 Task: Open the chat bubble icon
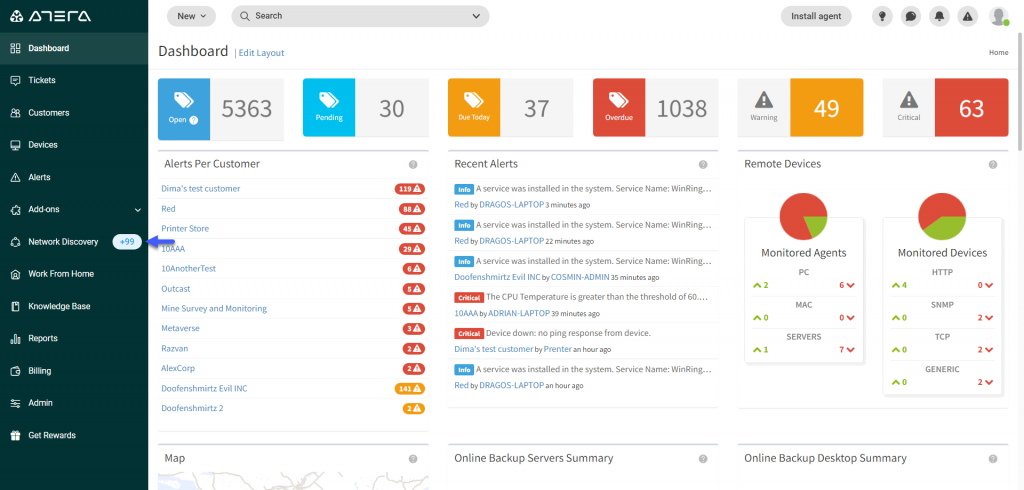tap(910, 16)
